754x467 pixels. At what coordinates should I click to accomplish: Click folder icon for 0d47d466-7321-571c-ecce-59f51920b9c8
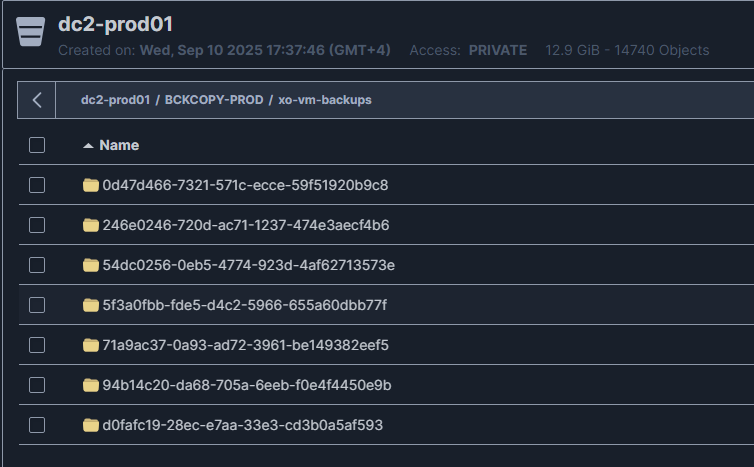pos(91,185)
